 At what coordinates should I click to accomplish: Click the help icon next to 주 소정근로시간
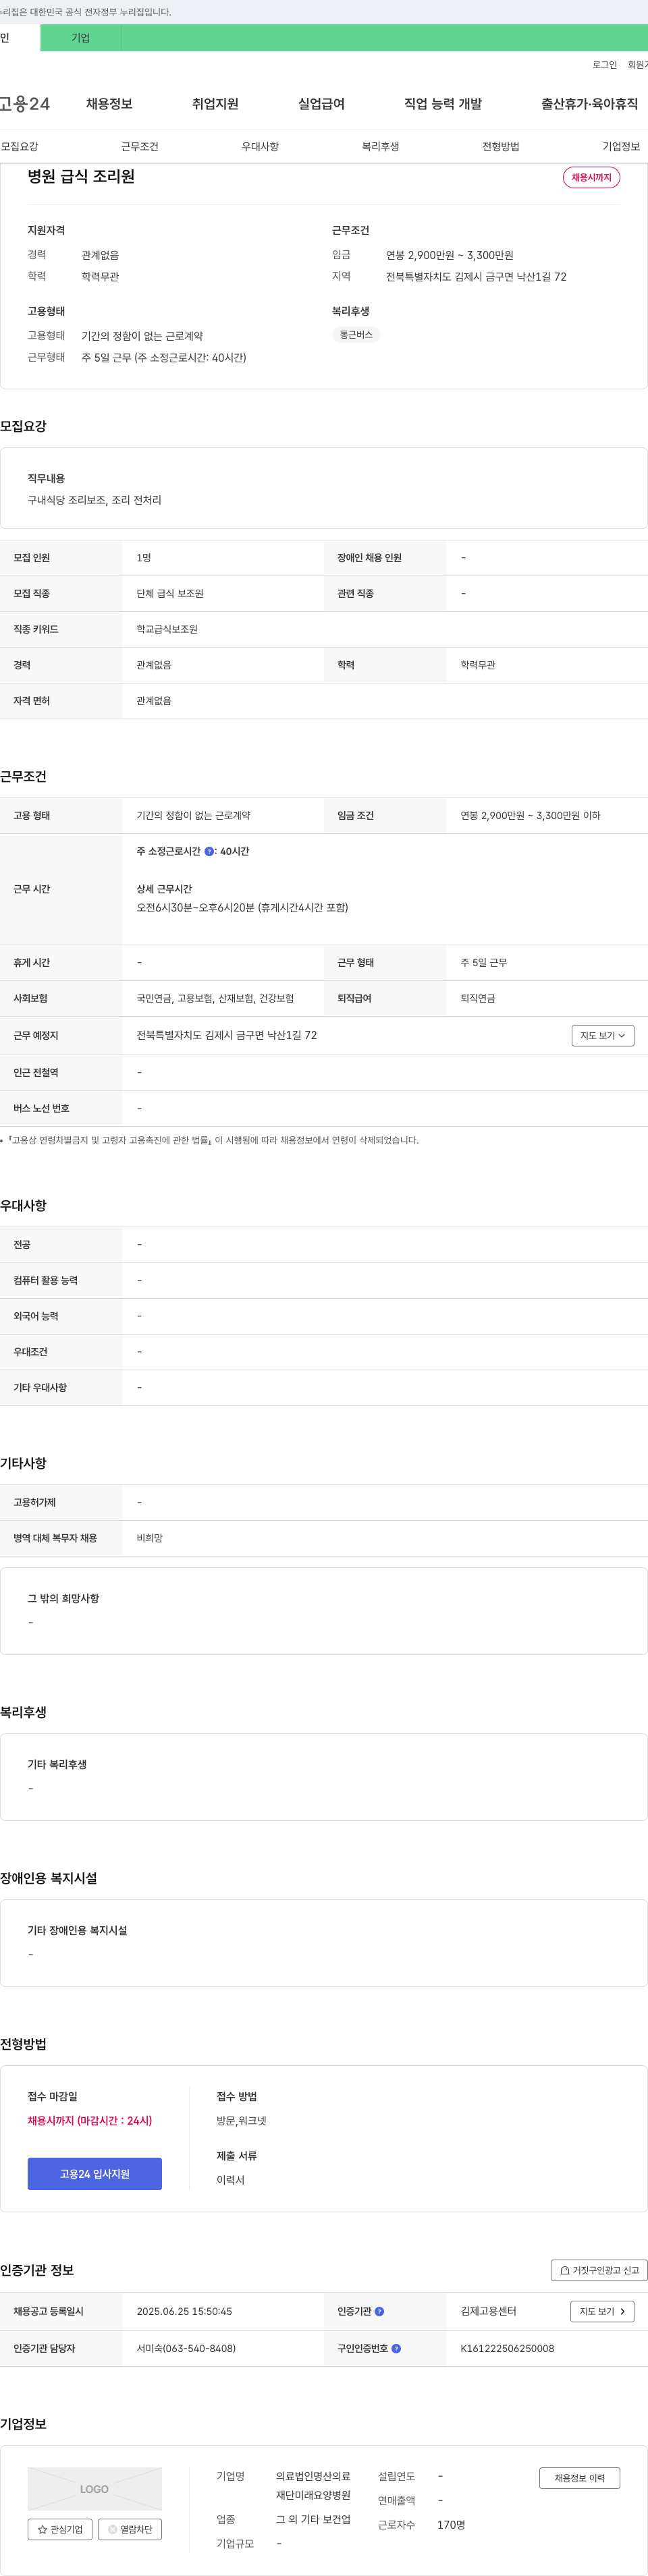pyautogui.click(x=209, y=851)
